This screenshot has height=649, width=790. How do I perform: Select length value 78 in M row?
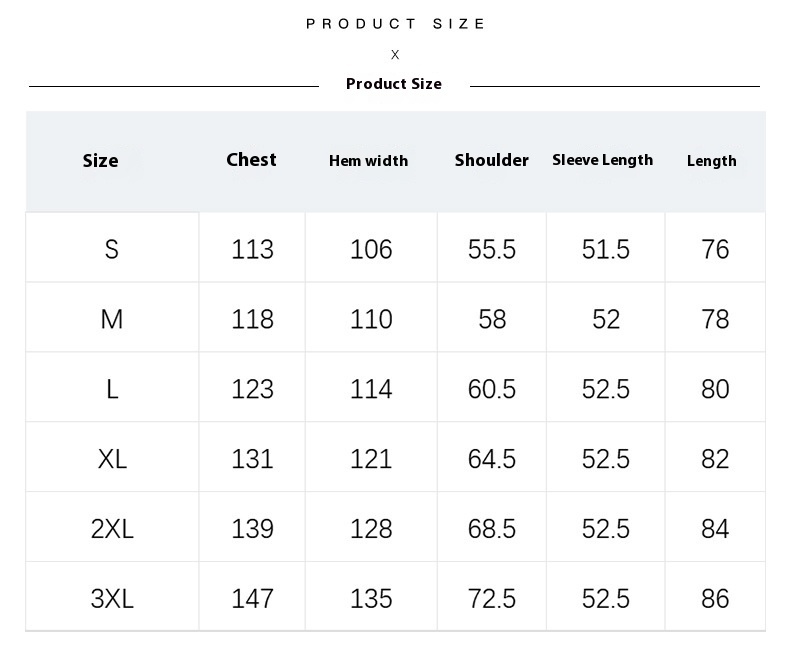pos(715,319)
